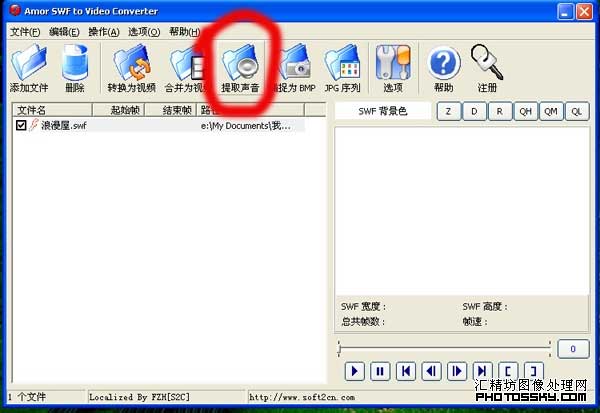Click the 起始帧 column header
The width and height of the screenshot is (600, 413).
click(119, 110)
